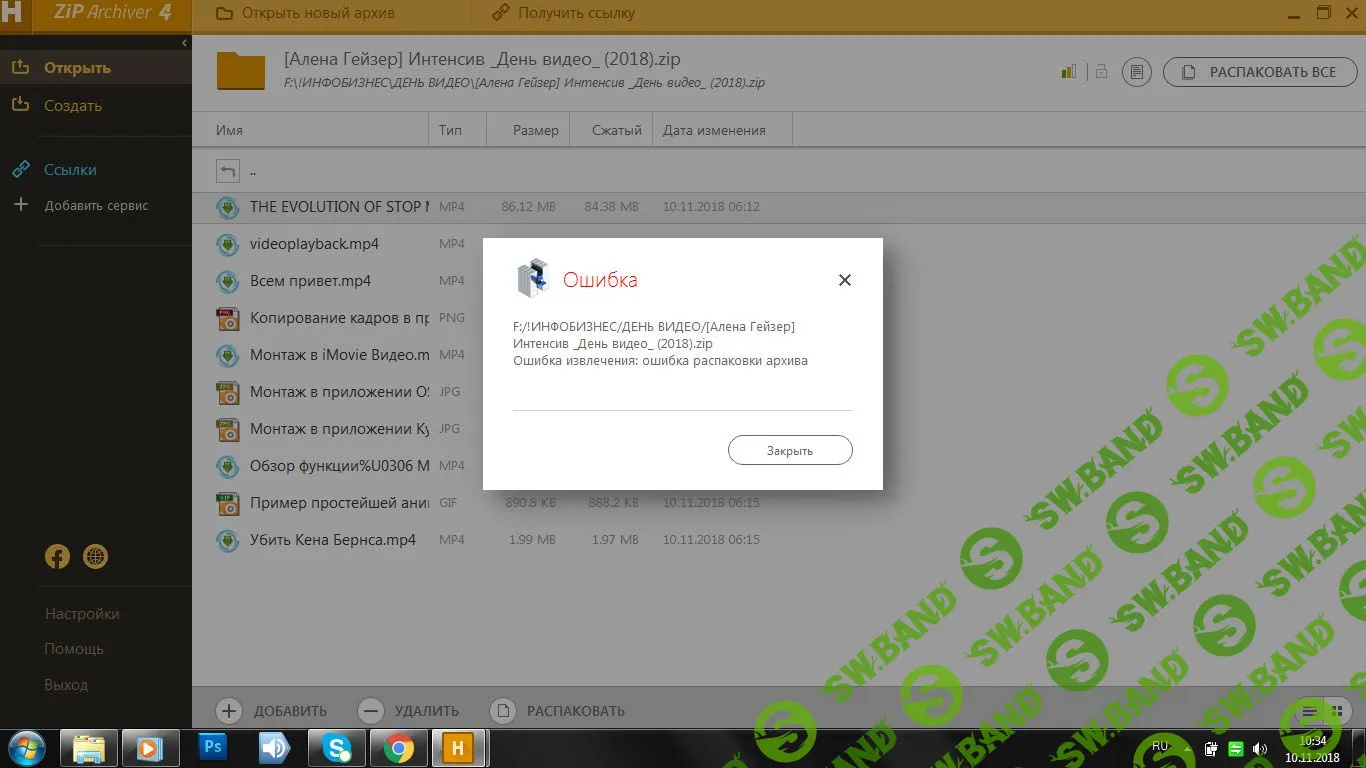
Task: Sort files by the Дата изменения column
Action: (714, 130)
